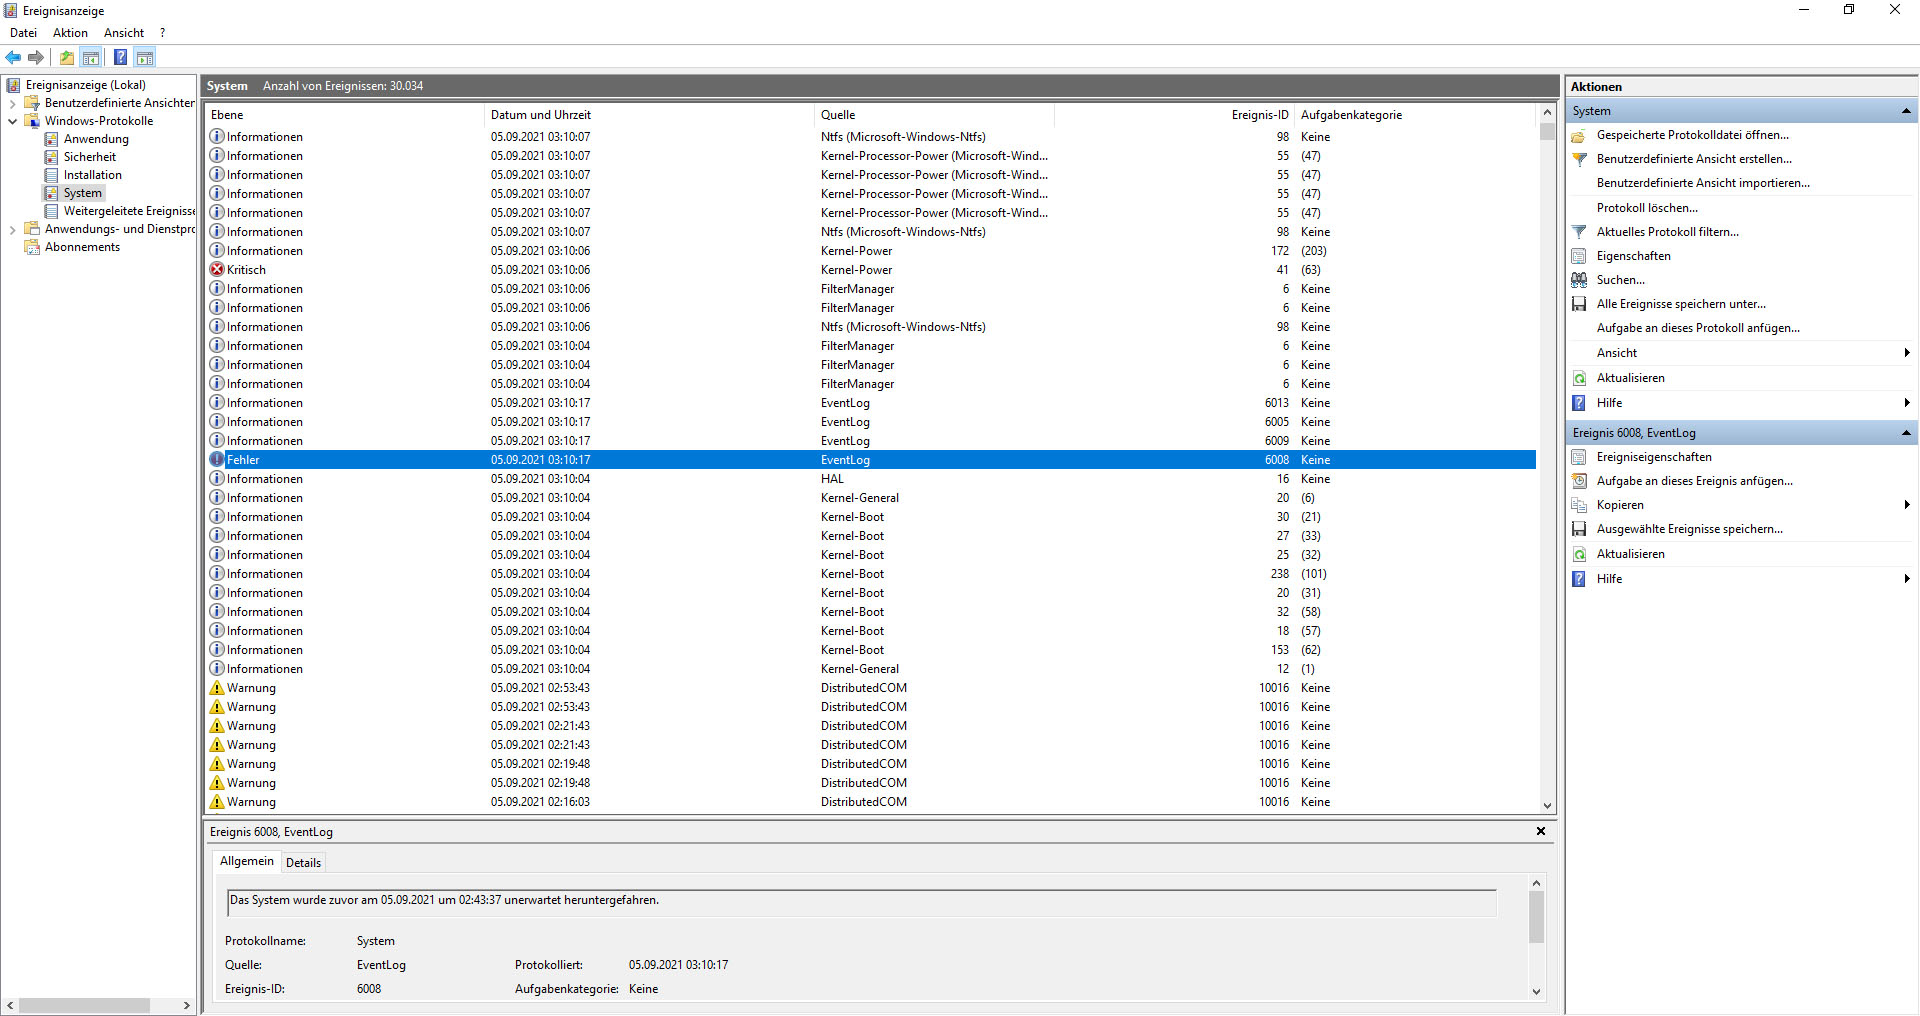Switch to the Details tab
Screen dimensions: 1920x1016
tap(303, 863)
